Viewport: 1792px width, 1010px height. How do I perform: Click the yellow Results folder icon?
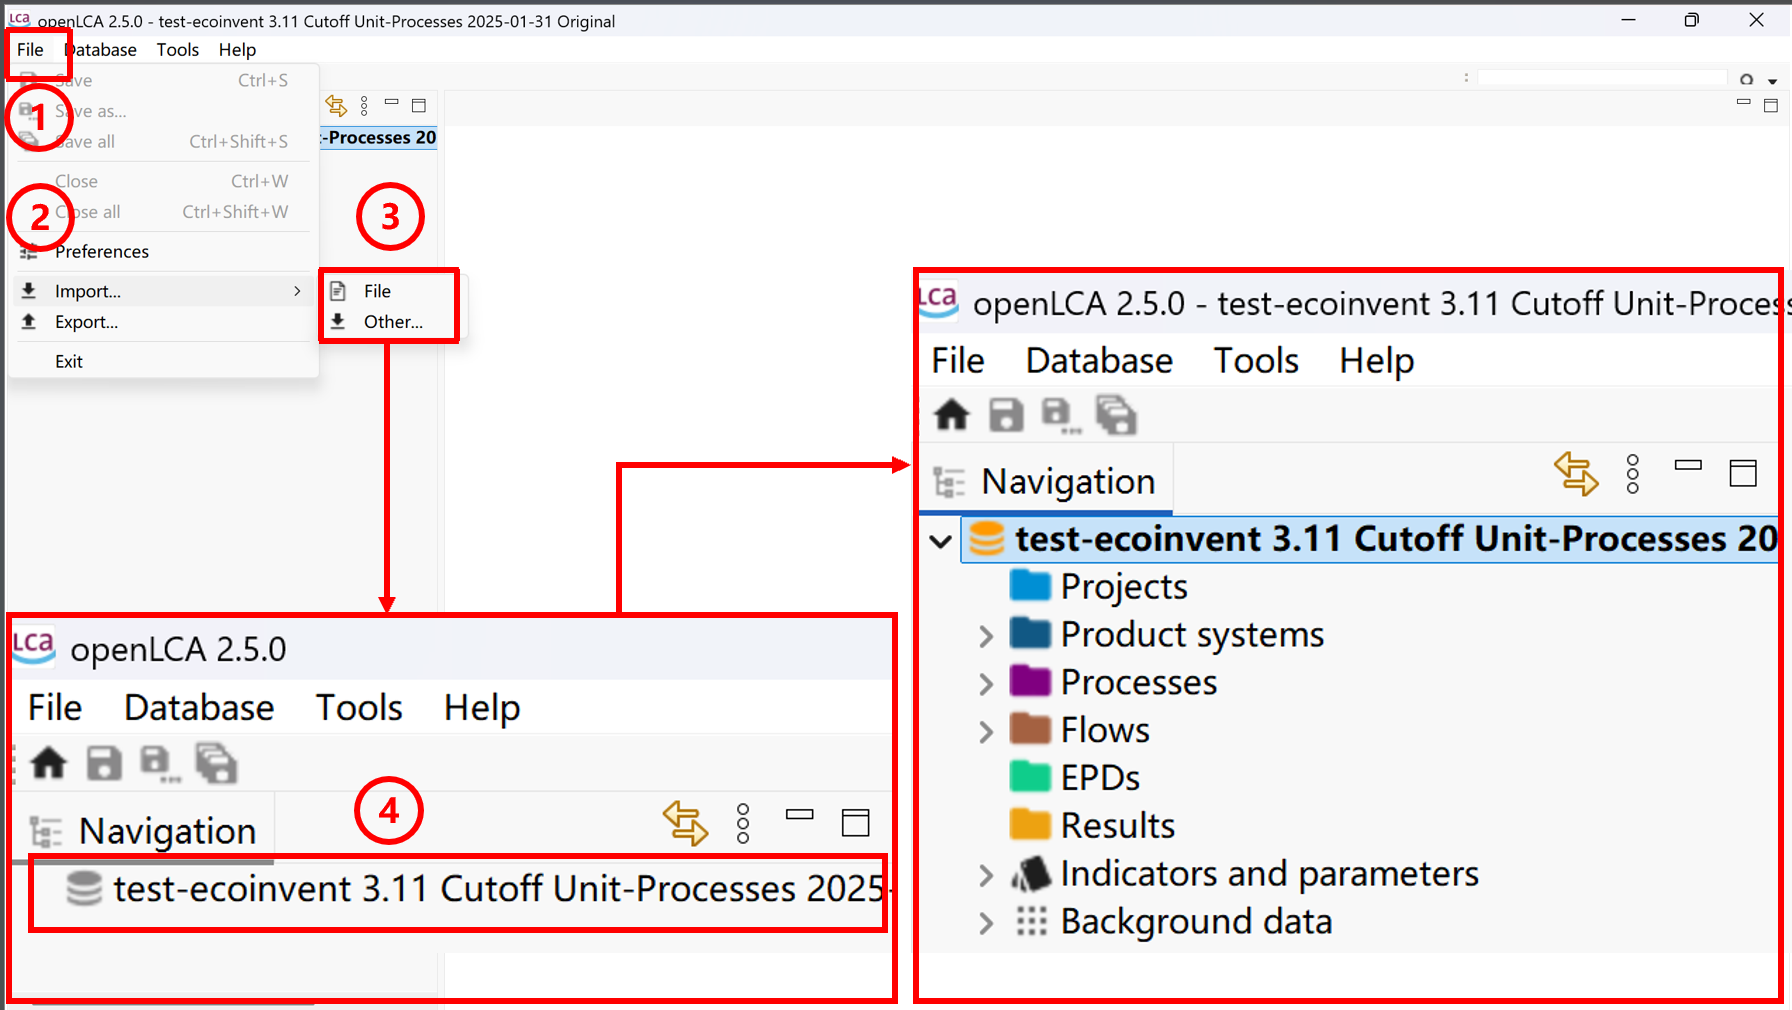tap(1030, 825)
